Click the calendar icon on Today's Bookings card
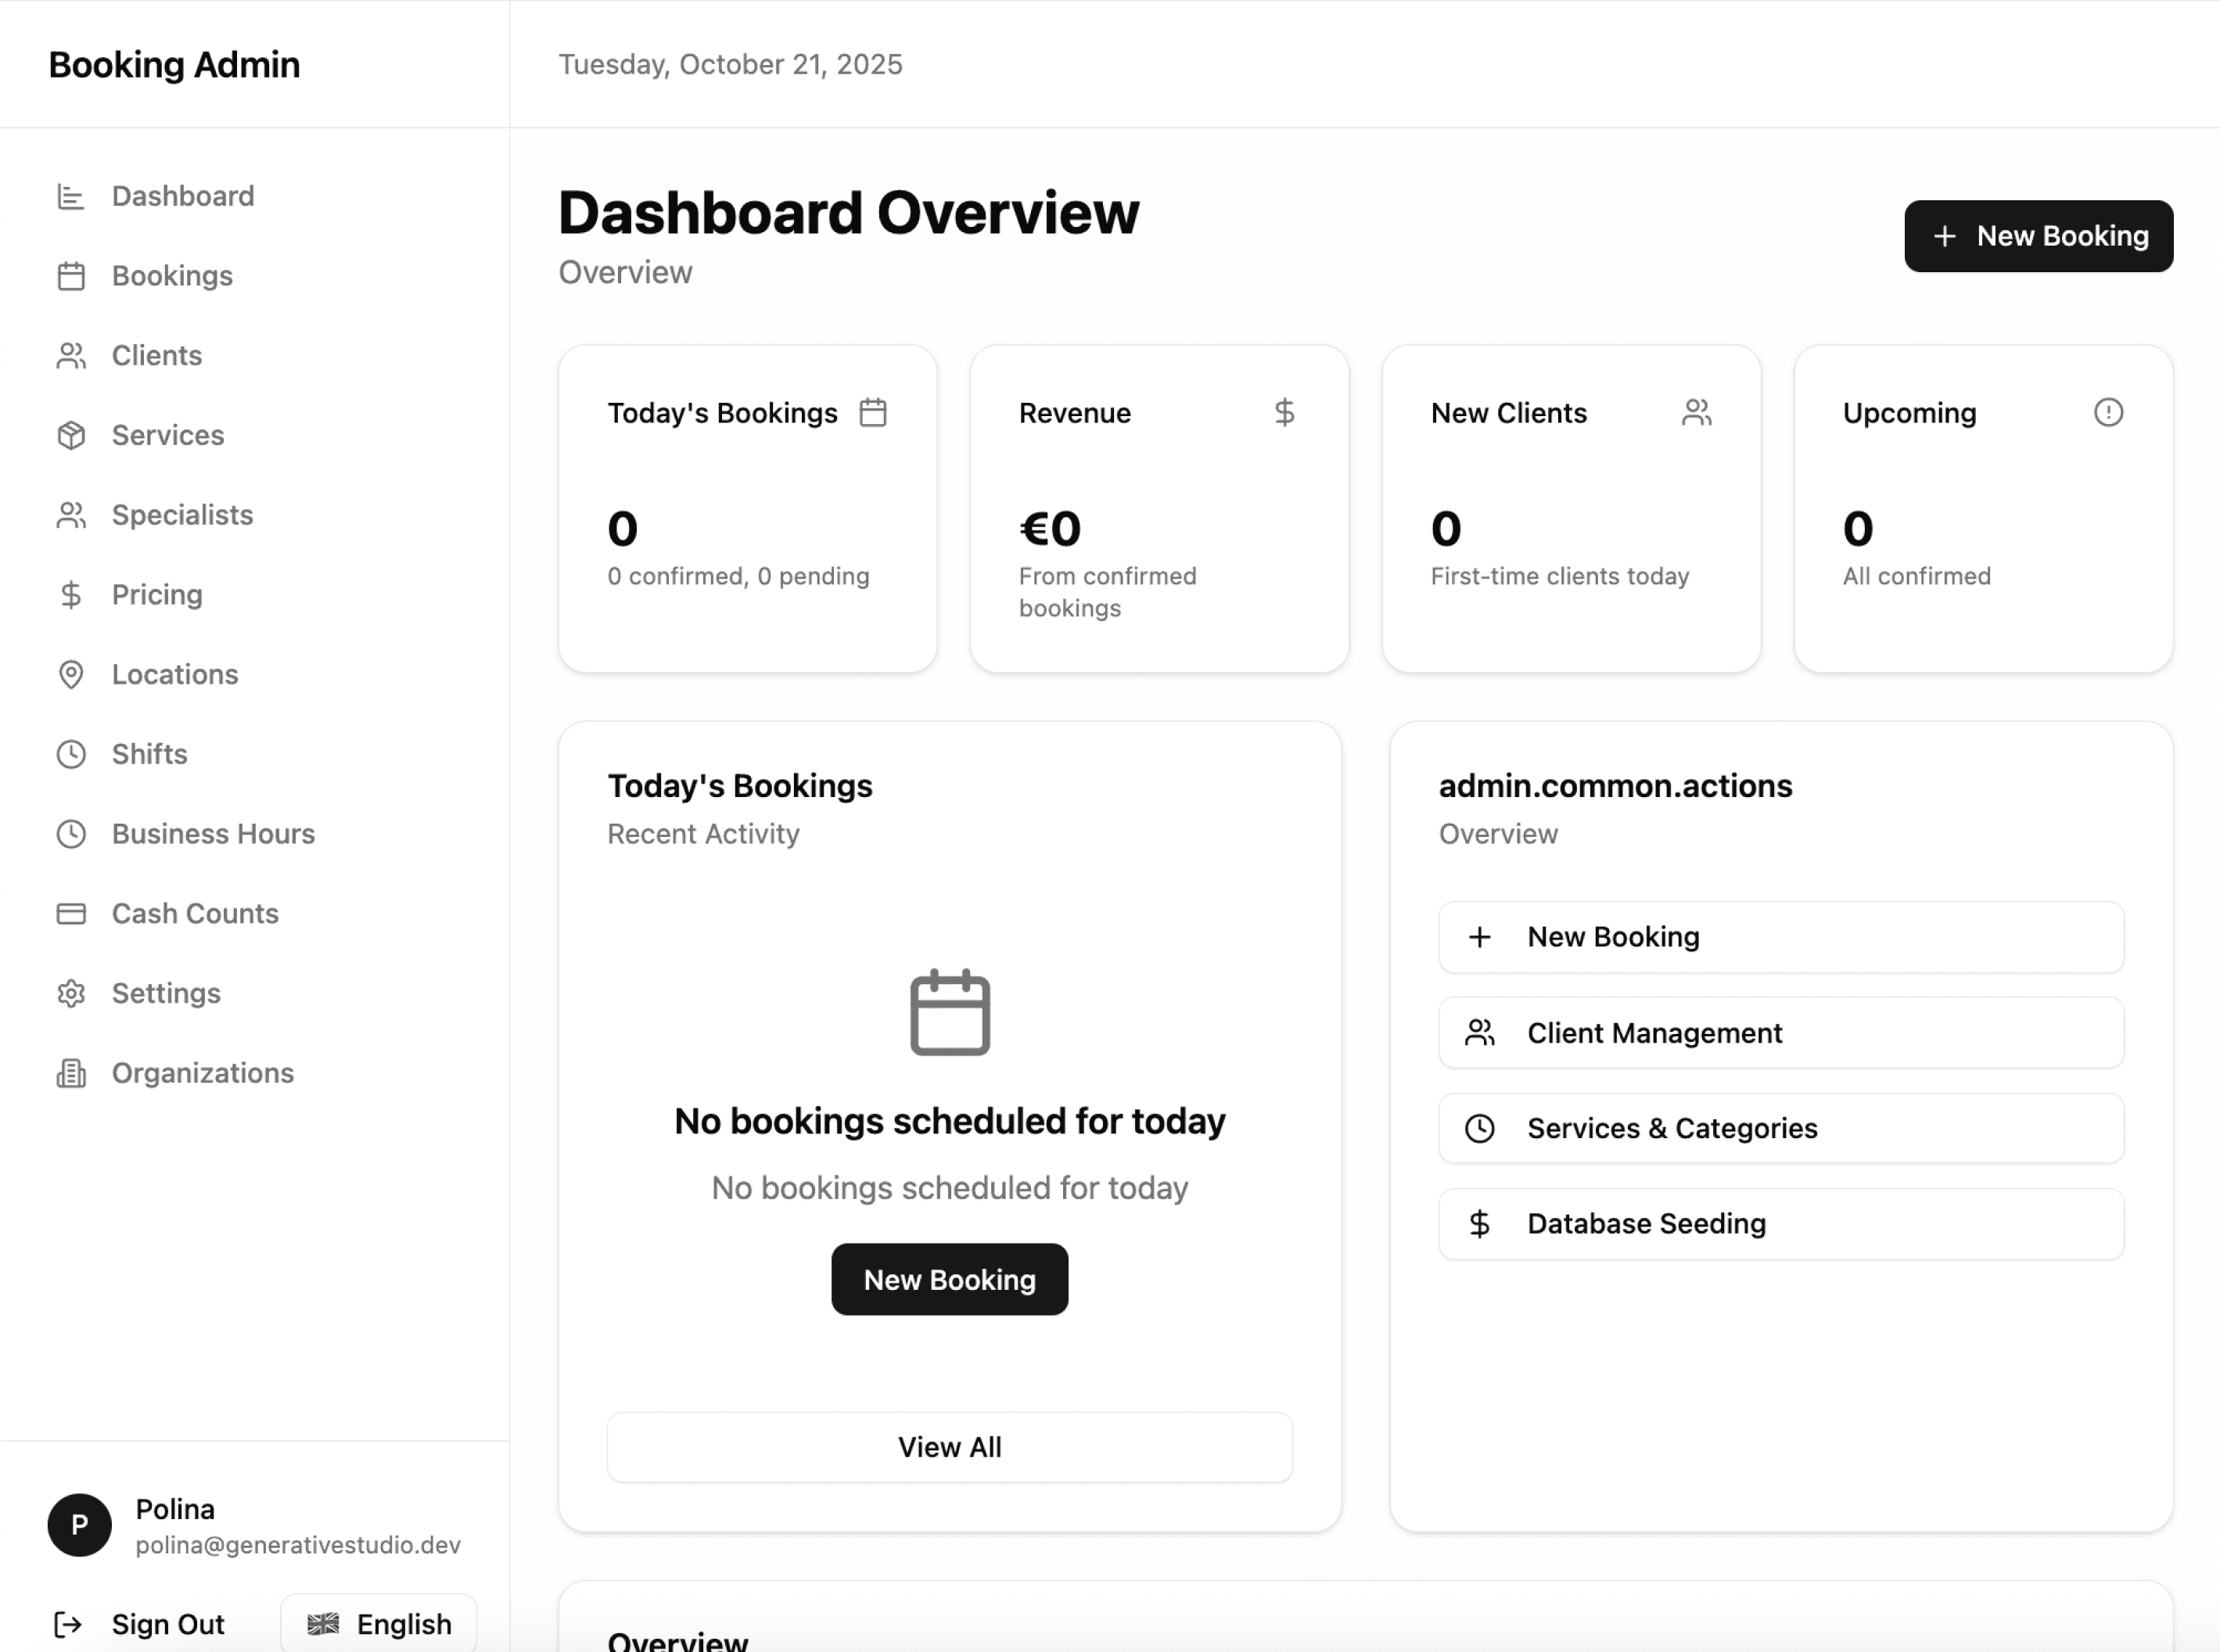Viewport: 2220px width, 1652px height. tap(873, 412)
